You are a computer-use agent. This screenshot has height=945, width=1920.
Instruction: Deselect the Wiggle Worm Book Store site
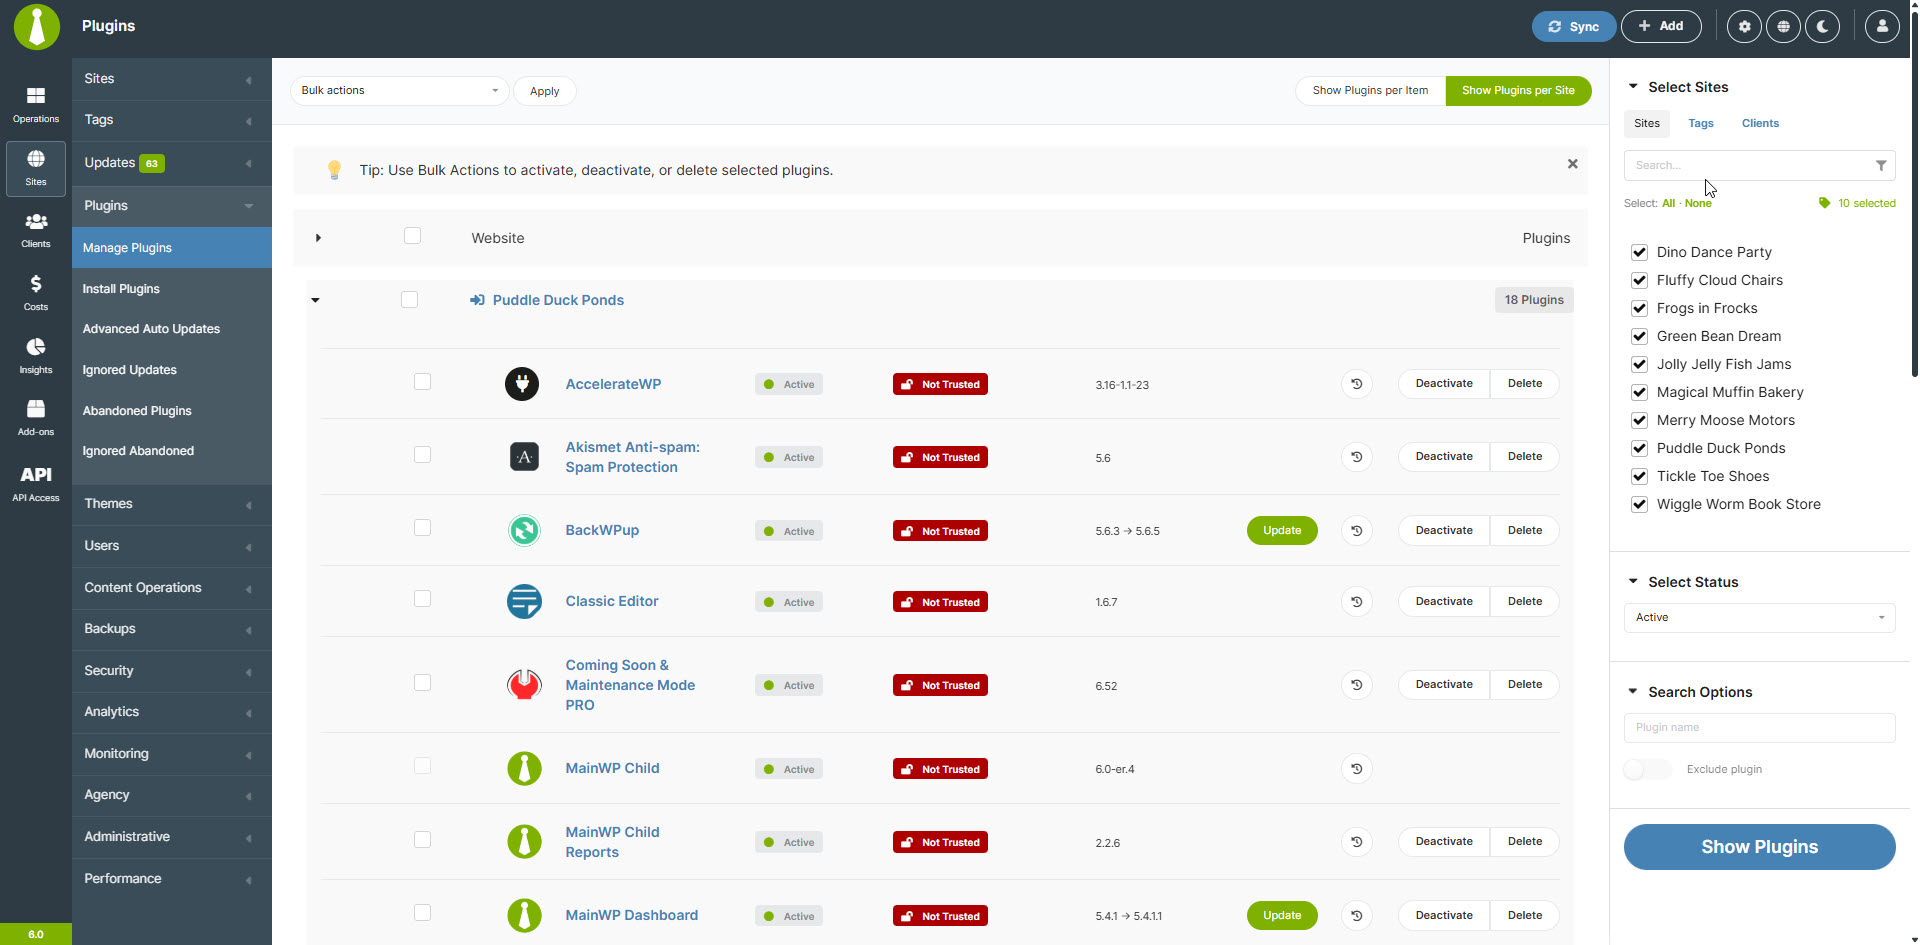pyautogui.click(x=1639, y=504)
